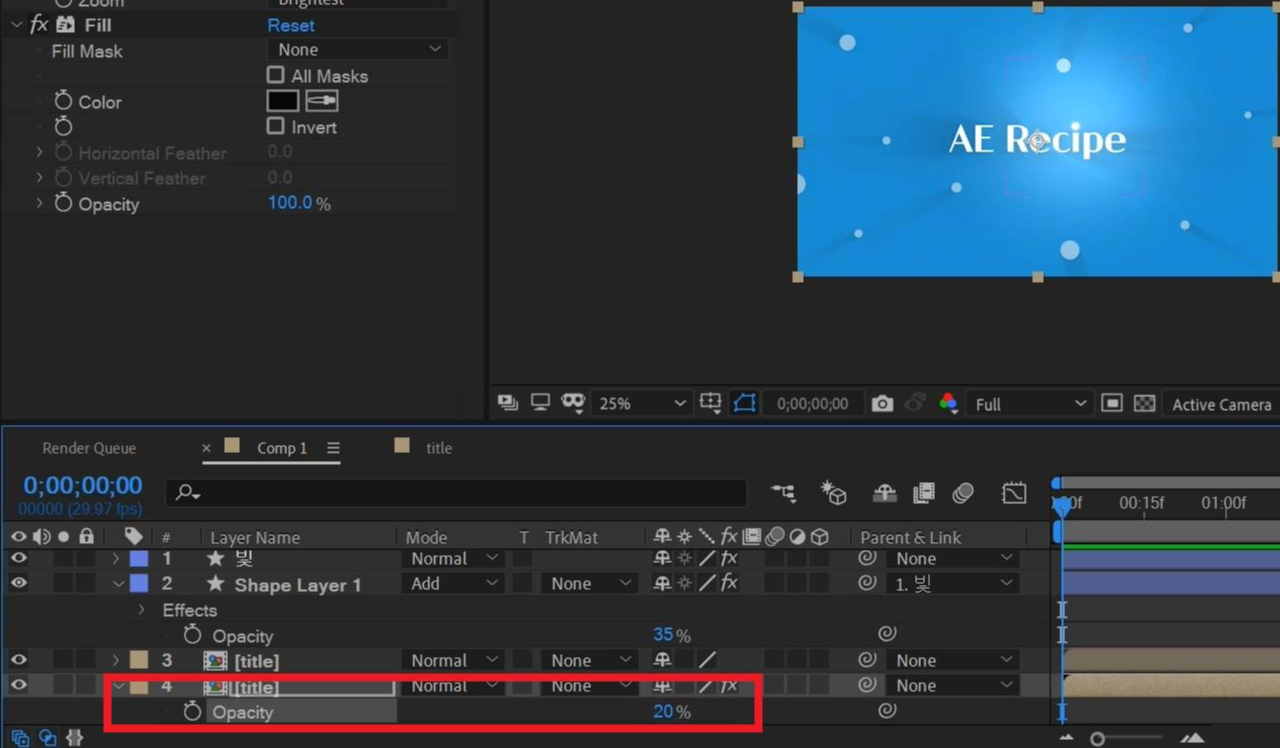Click the 20 opacity value

coord(663,711)
